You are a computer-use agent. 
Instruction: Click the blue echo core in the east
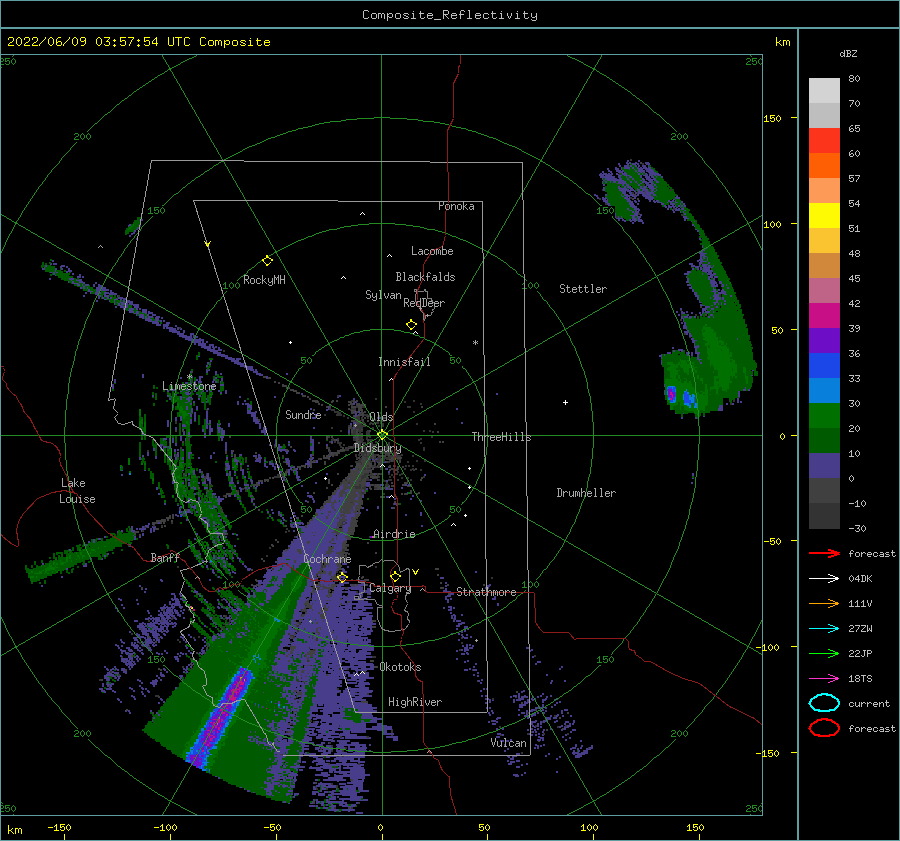[689, 398]
